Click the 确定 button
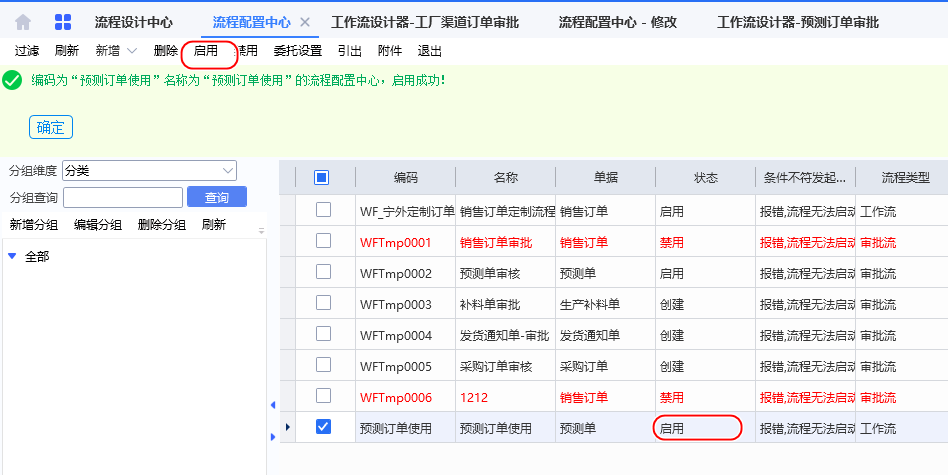 tap(50, 127)
